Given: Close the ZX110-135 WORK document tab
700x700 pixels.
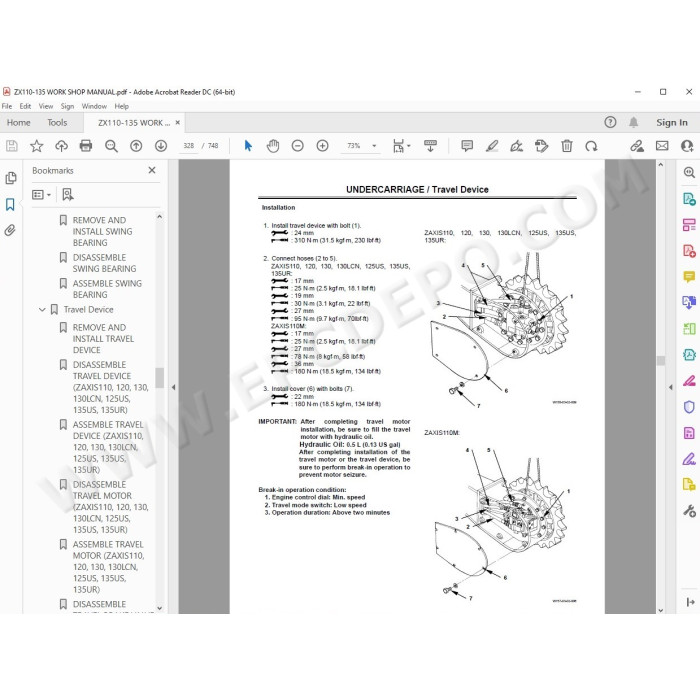Looking at the screenshot, I should pyautogui.click(x=178, y=122).
